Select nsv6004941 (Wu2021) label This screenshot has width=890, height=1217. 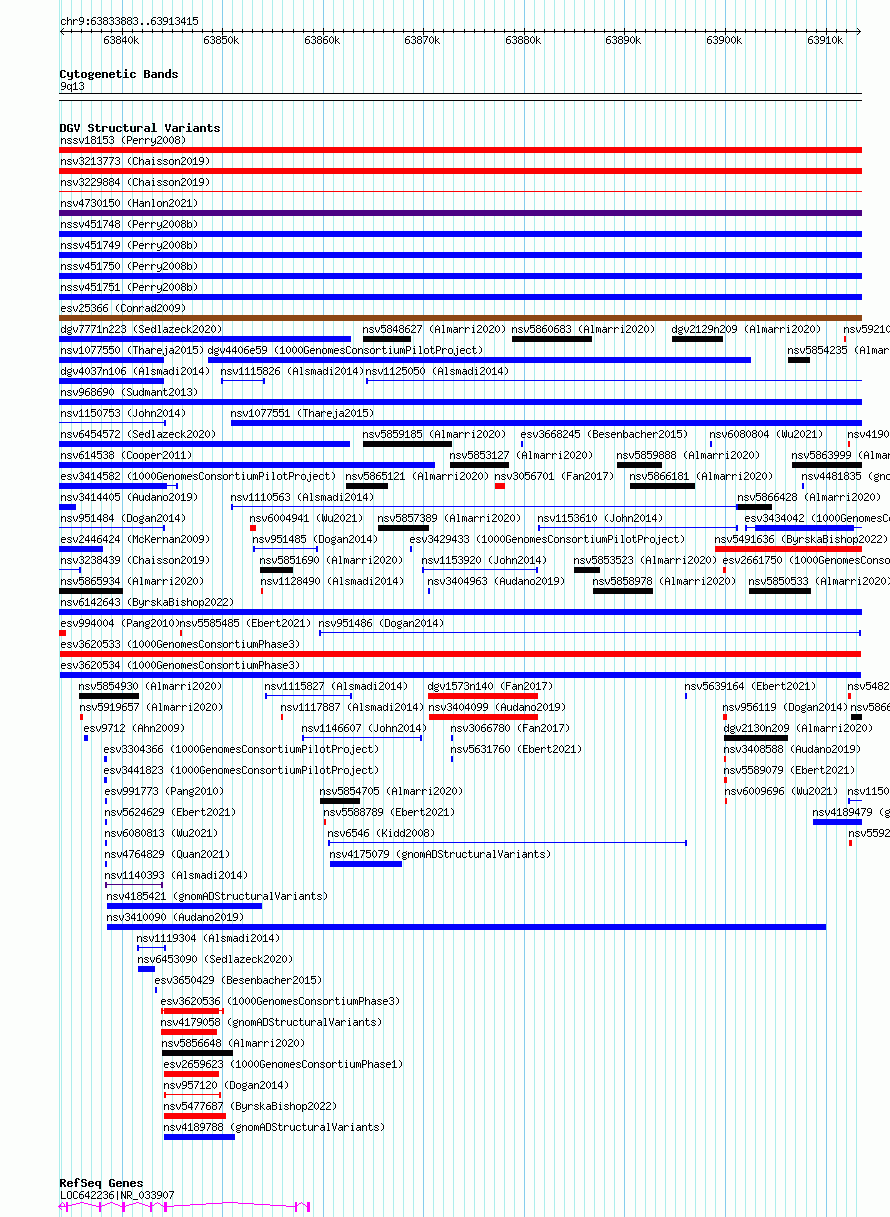click(x=307, y=518)
